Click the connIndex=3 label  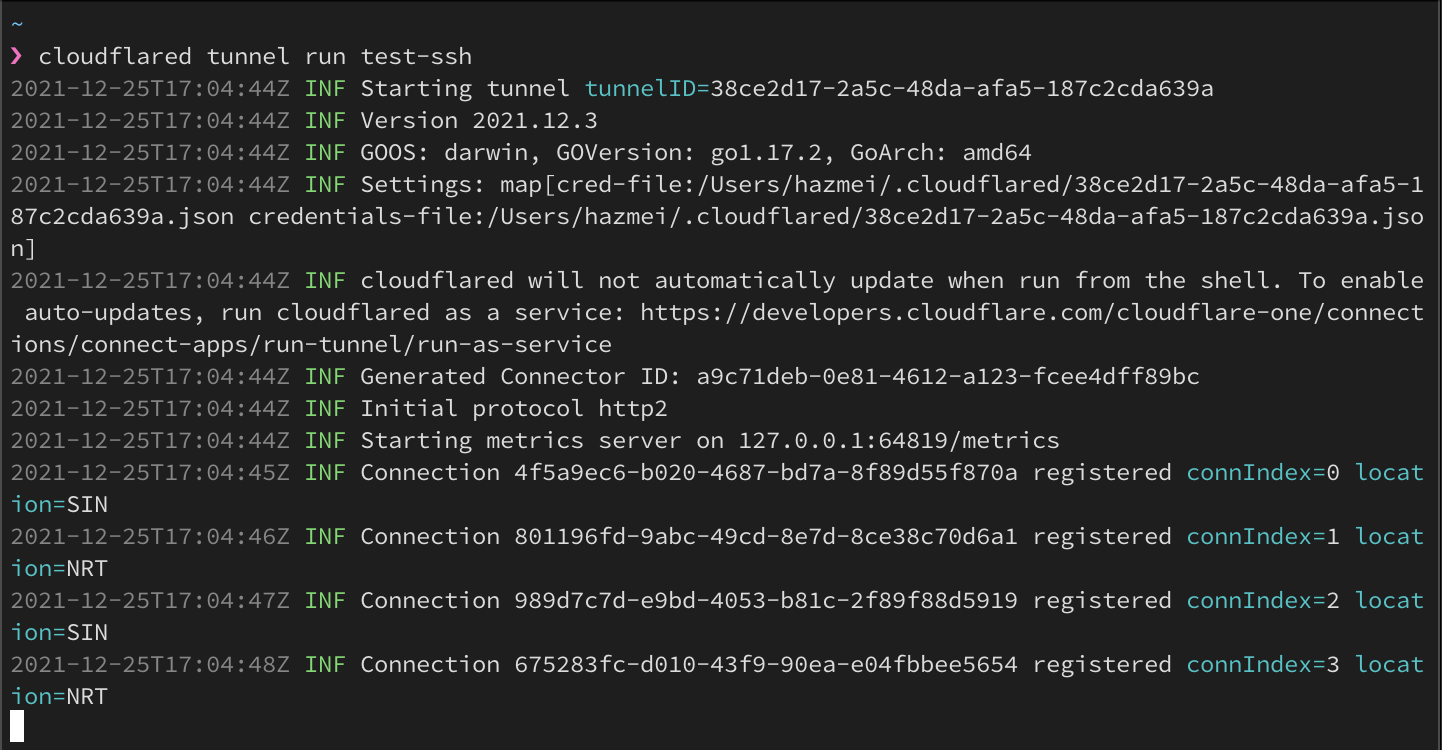click(x=1262, y=664)
